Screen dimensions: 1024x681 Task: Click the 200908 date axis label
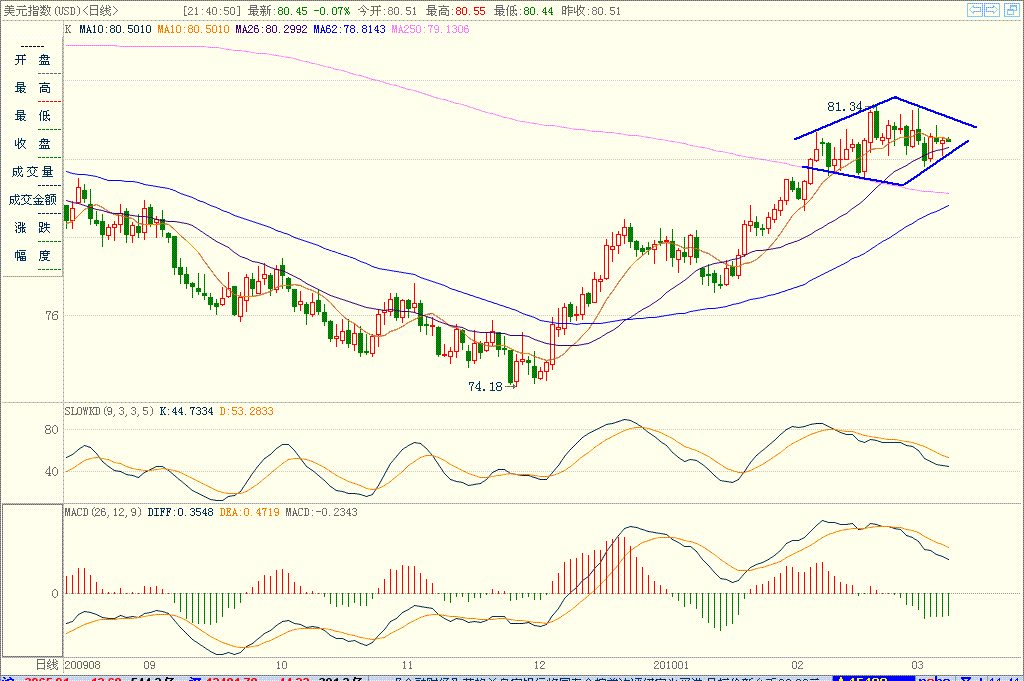[x=82, y=665]
